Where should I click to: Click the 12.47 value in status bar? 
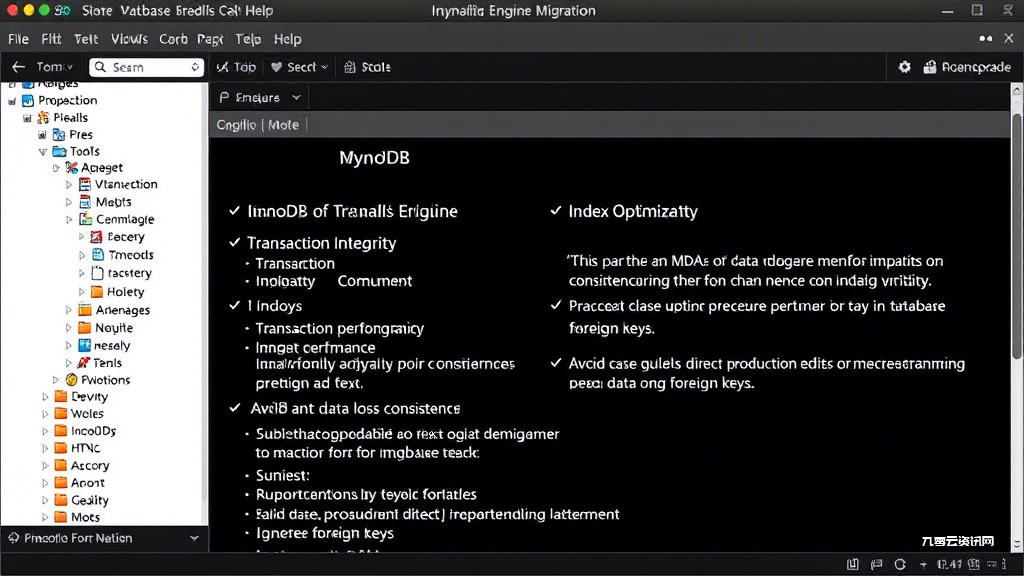click(x=950, y=564)
